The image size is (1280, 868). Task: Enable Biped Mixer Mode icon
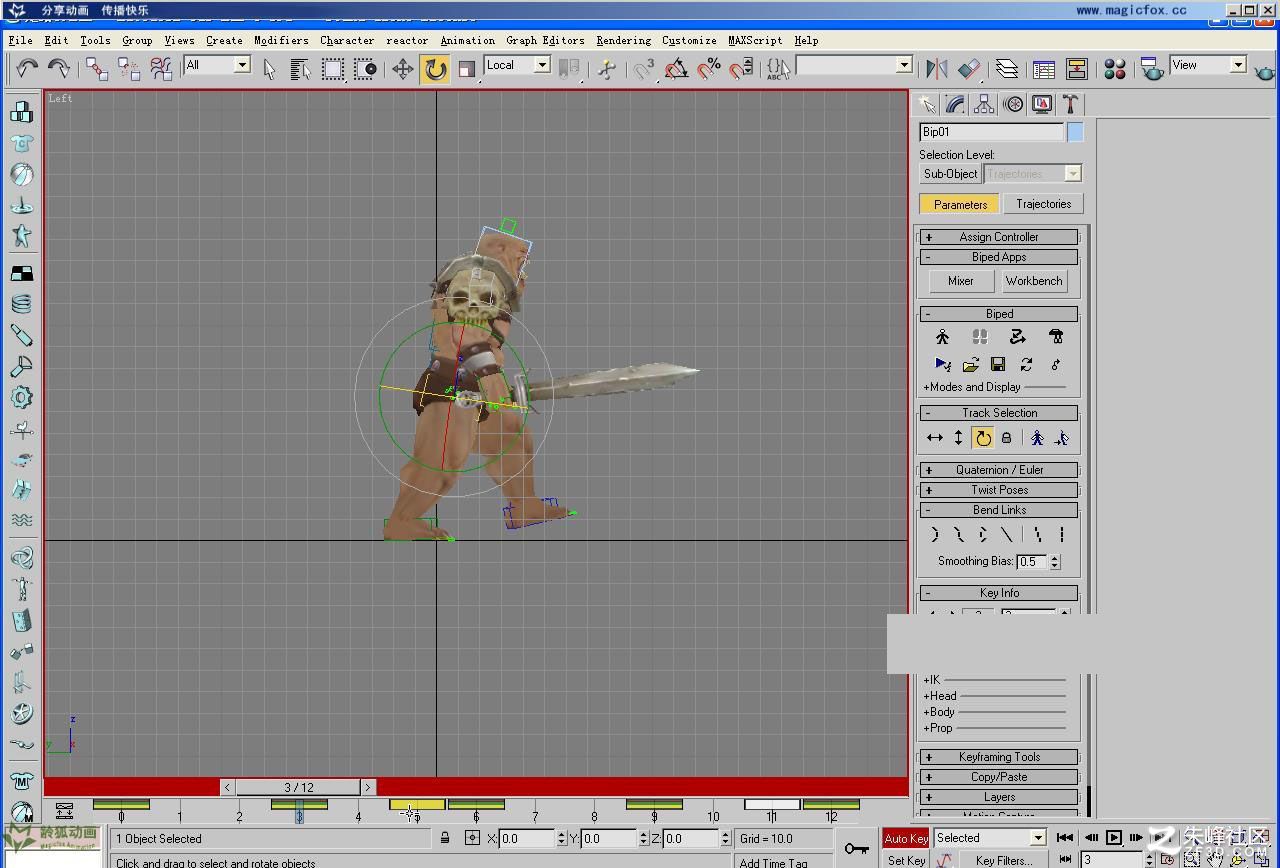point(1056,337)
